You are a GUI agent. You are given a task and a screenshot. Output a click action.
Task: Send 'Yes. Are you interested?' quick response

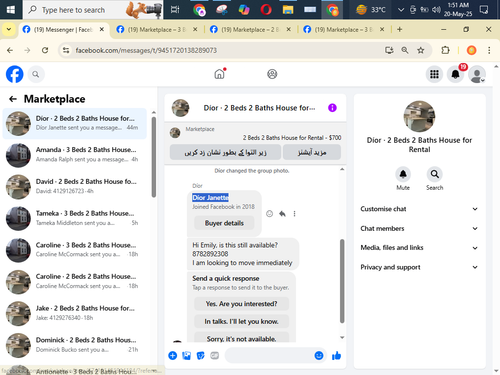[x=241, y=304]
